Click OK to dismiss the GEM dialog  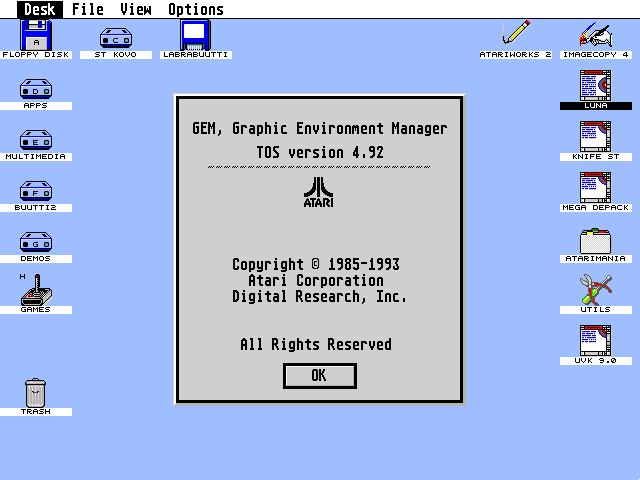click(320, 376)
